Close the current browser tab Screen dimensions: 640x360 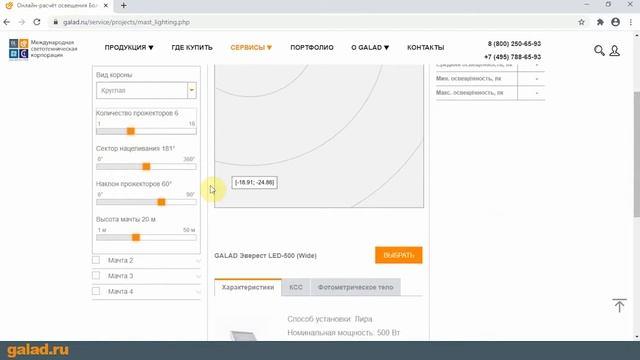coord(106,6)
